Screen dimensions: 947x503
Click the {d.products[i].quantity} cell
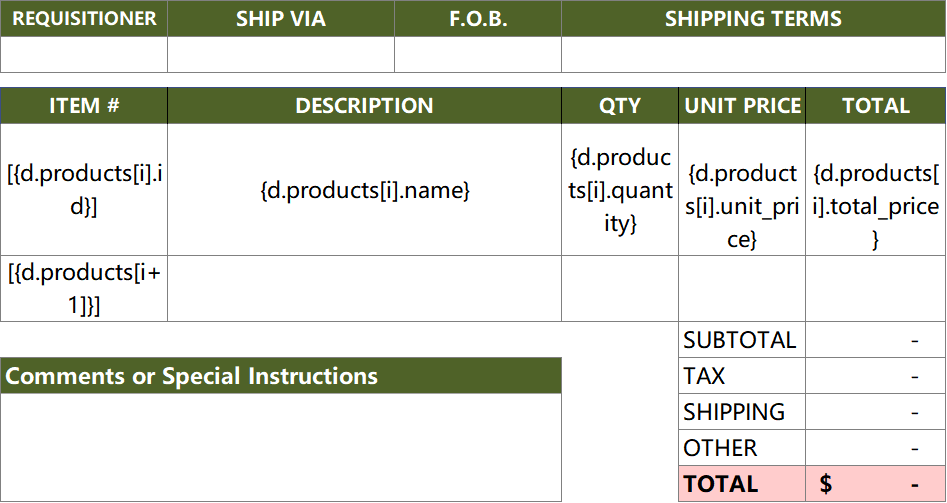620,190
